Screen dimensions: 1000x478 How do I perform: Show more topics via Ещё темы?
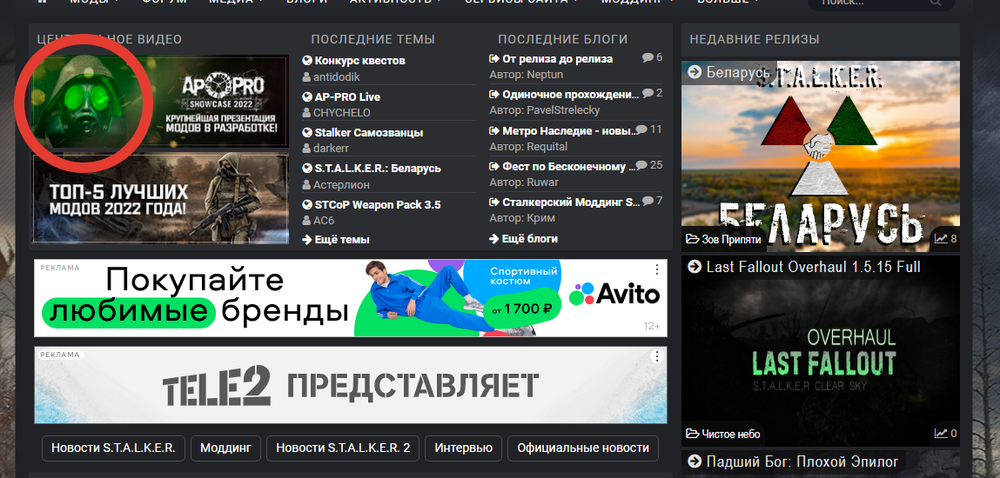click(342, 240)
